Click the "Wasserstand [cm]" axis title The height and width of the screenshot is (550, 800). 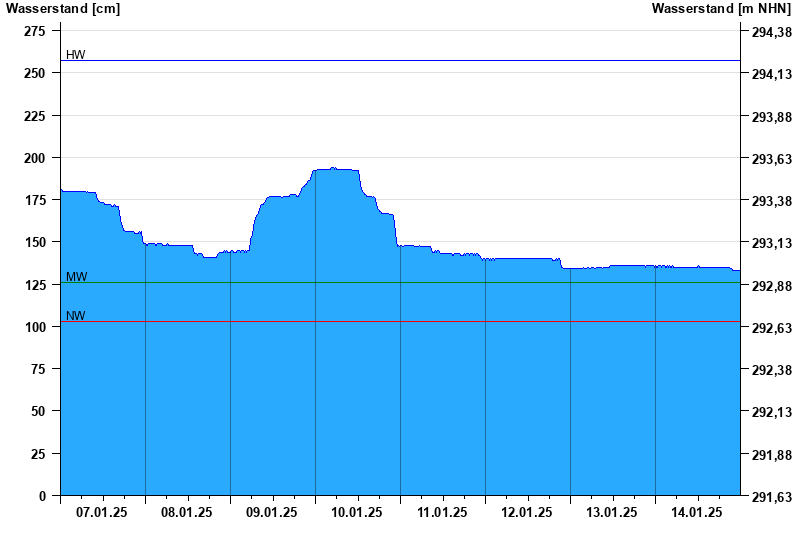click(x=63, y=9)
